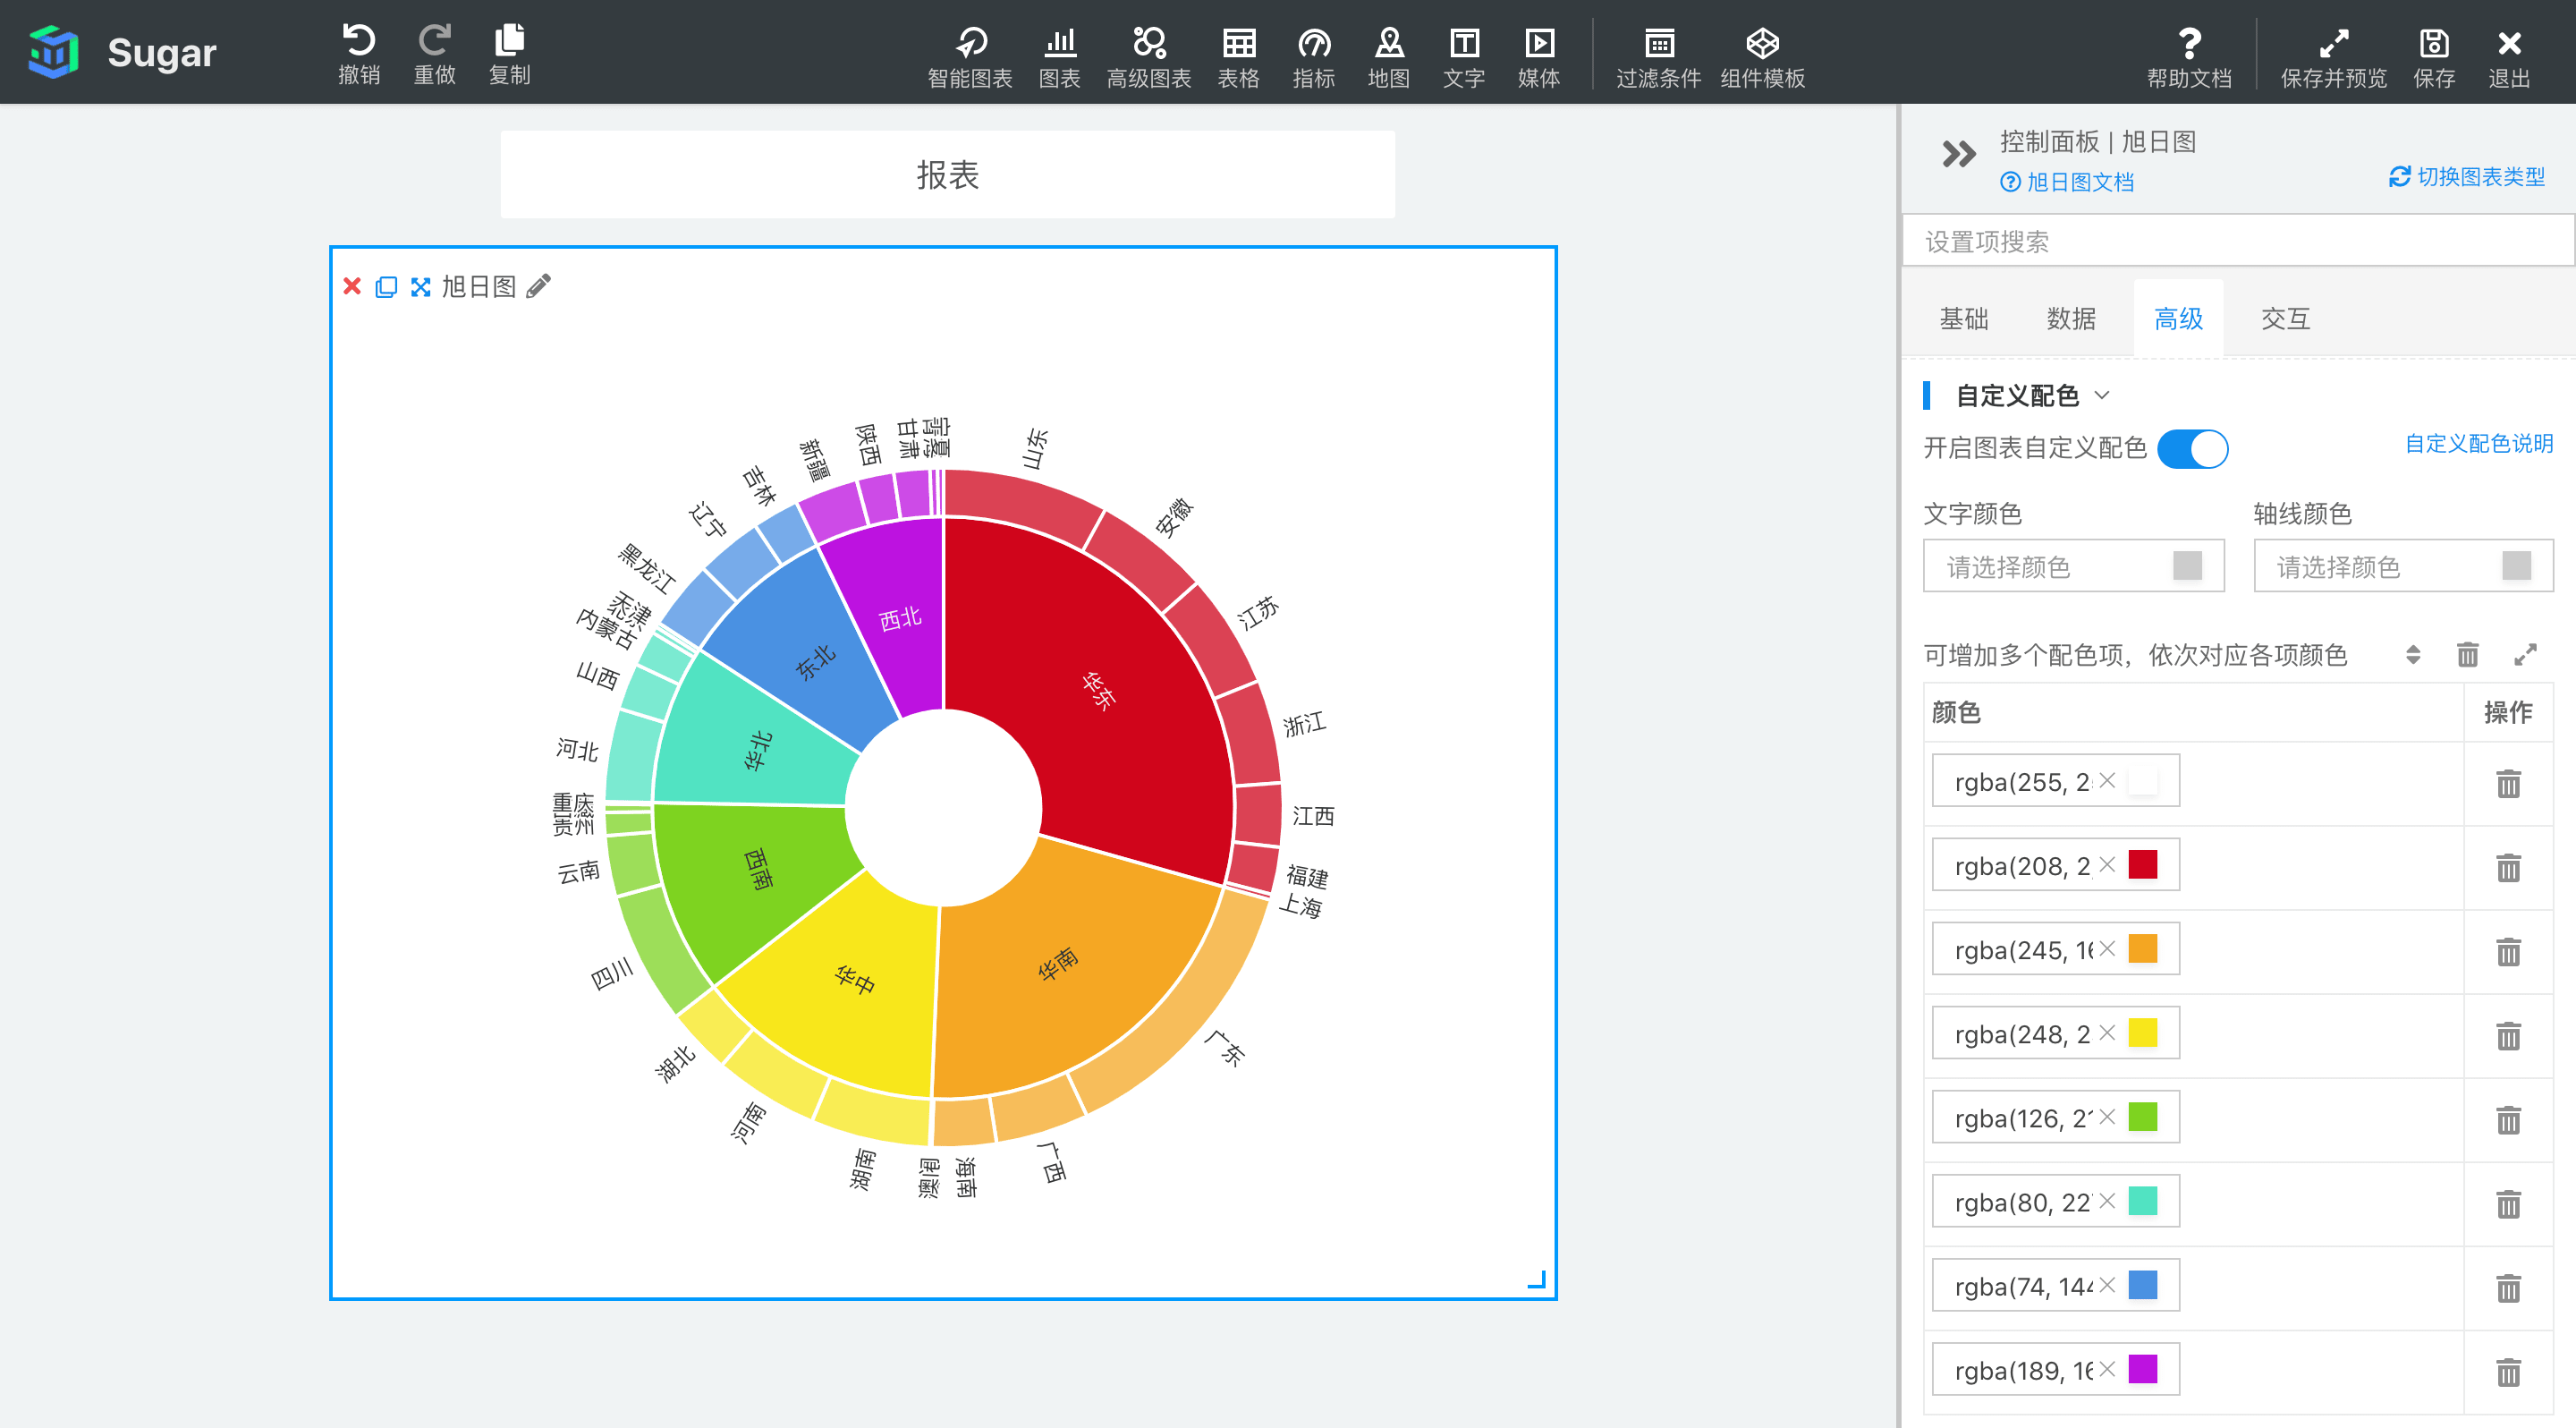The width and height of the screenshot is (2576, 1428).
Task: Open component templates (组件模板)
Action: [1763, 57]
